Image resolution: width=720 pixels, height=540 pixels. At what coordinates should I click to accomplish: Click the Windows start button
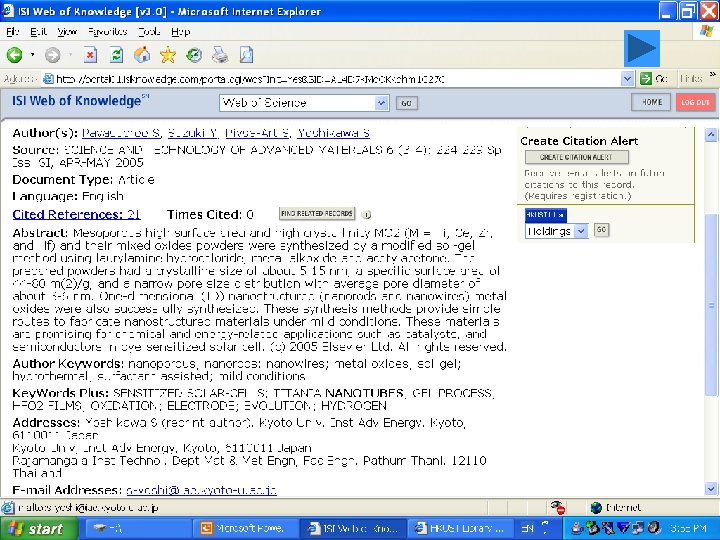(x=39, y=529)
